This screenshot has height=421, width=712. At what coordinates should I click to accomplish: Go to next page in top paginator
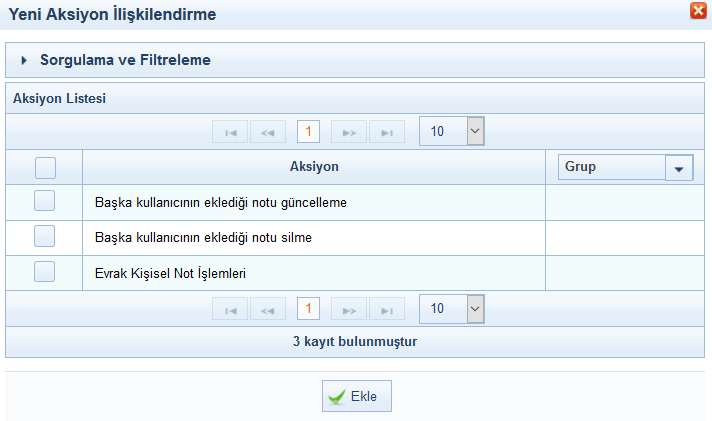tap(349, 132)
